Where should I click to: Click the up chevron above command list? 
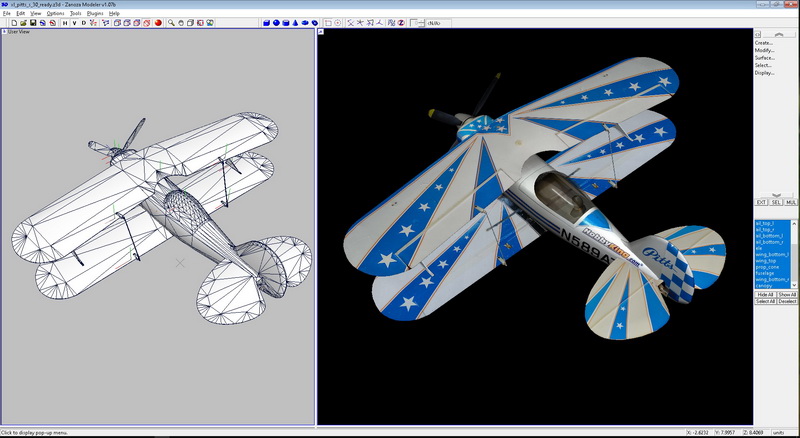[779, 35]
